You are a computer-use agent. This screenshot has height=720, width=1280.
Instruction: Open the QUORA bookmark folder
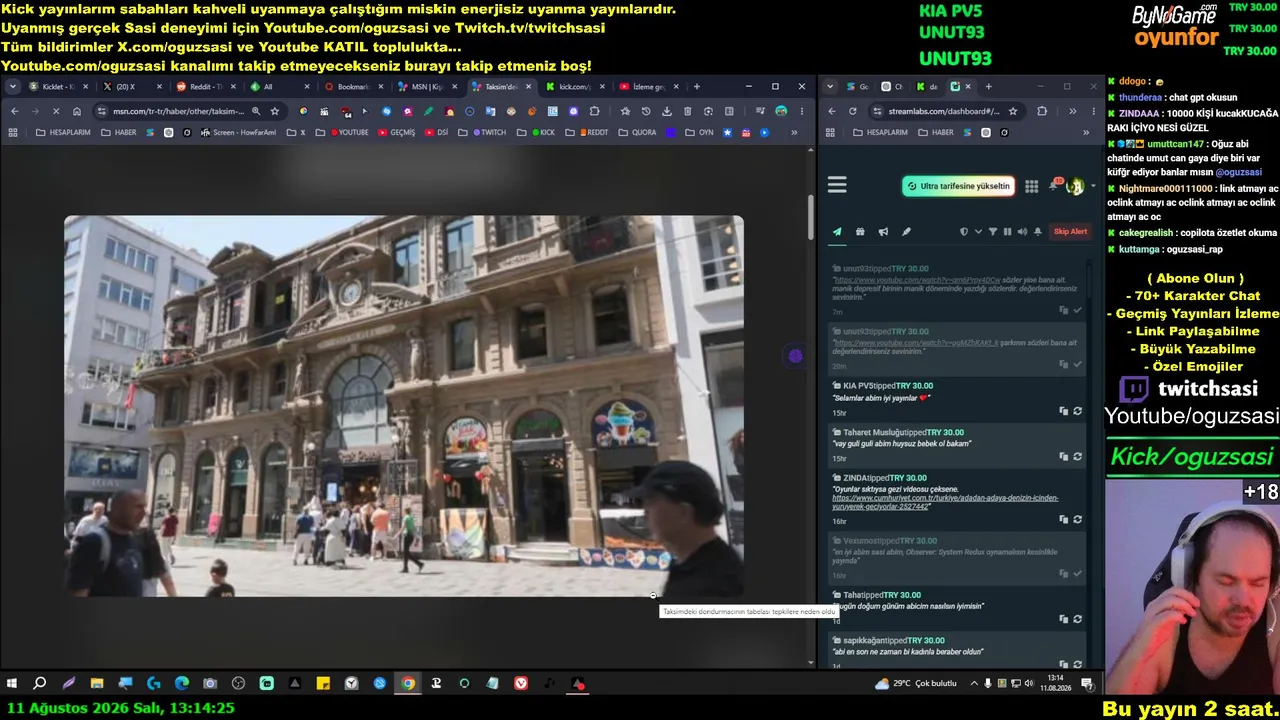point(637,133)
